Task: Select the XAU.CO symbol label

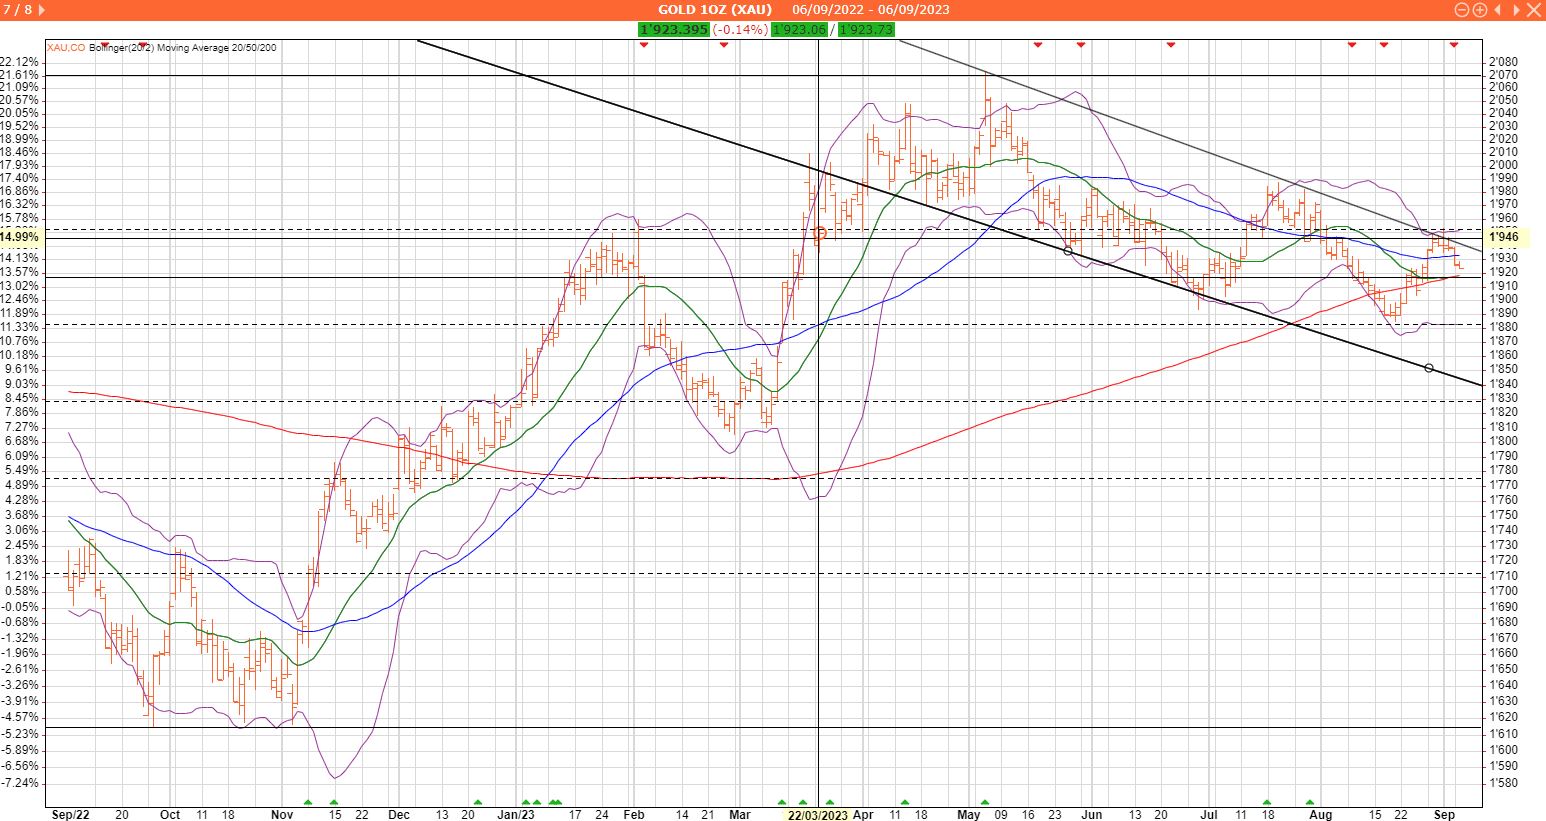Action: 66,47
